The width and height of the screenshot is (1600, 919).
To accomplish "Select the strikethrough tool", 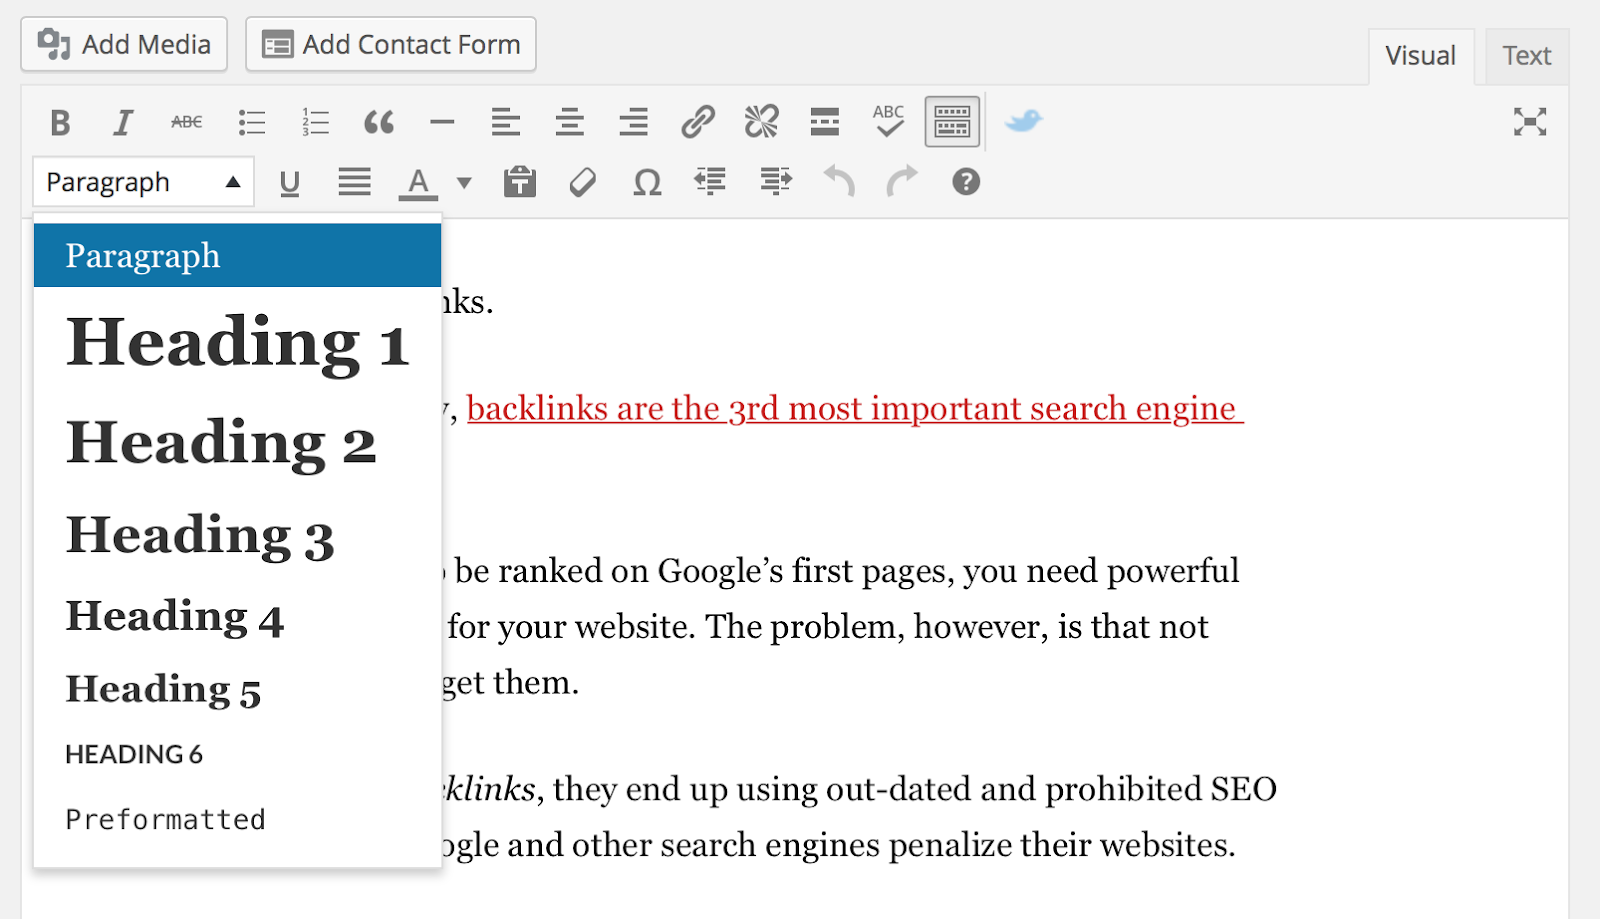I will pyautogui.click(x=186, y=121).
